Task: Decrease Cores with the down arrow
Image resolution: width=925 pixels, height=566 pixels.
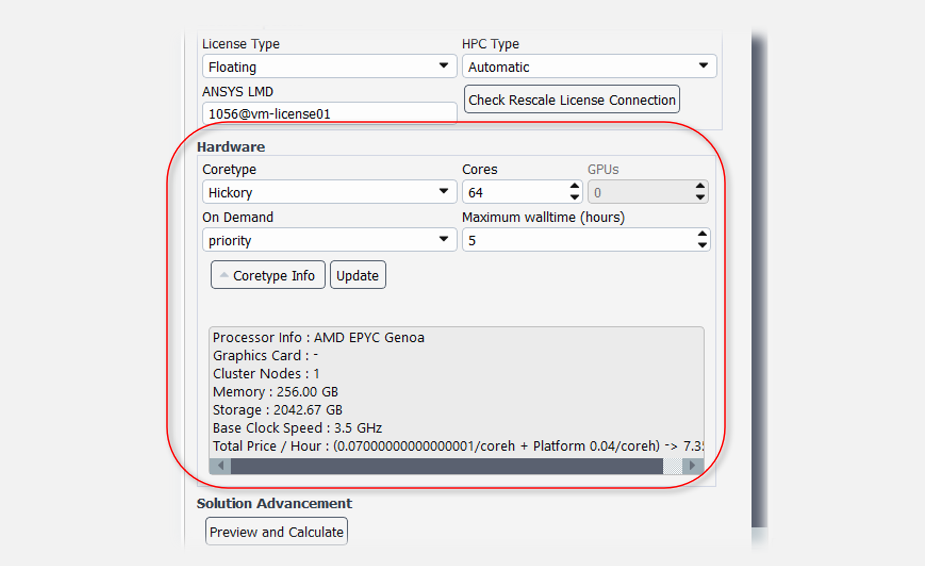Action: coord(575,197)
